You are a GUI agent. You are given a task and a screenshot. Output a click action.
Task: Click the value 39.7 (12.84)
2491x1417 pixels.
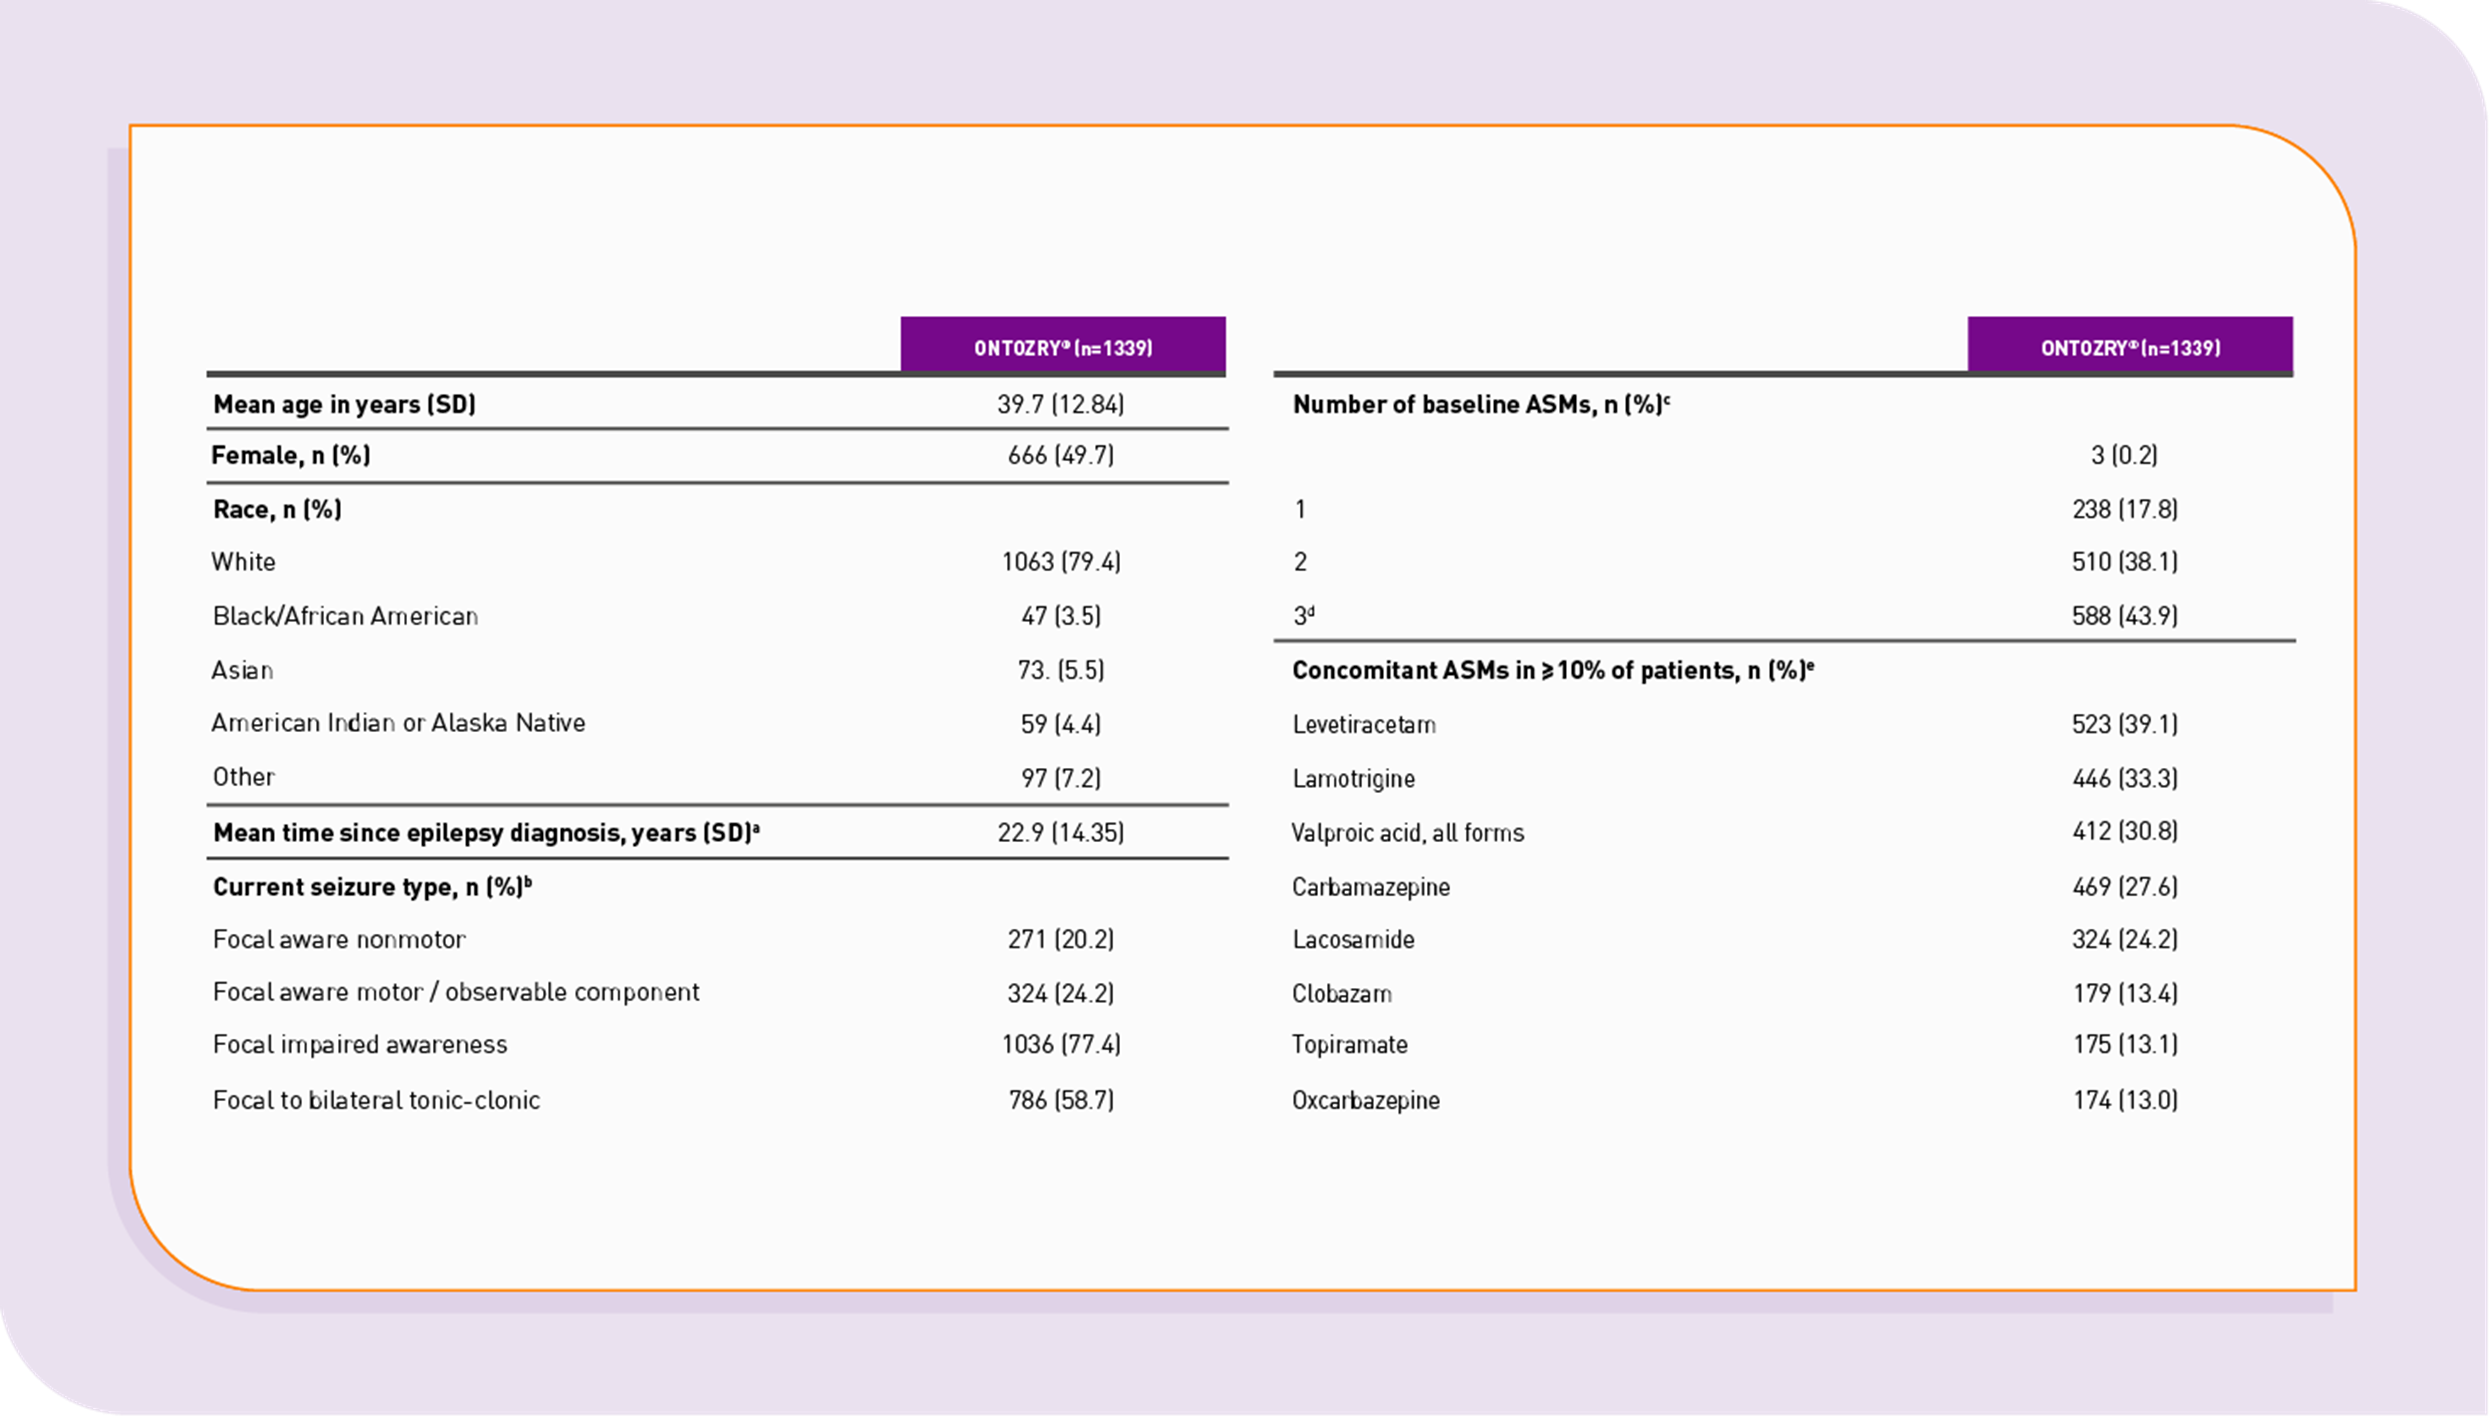(1060, 404)
